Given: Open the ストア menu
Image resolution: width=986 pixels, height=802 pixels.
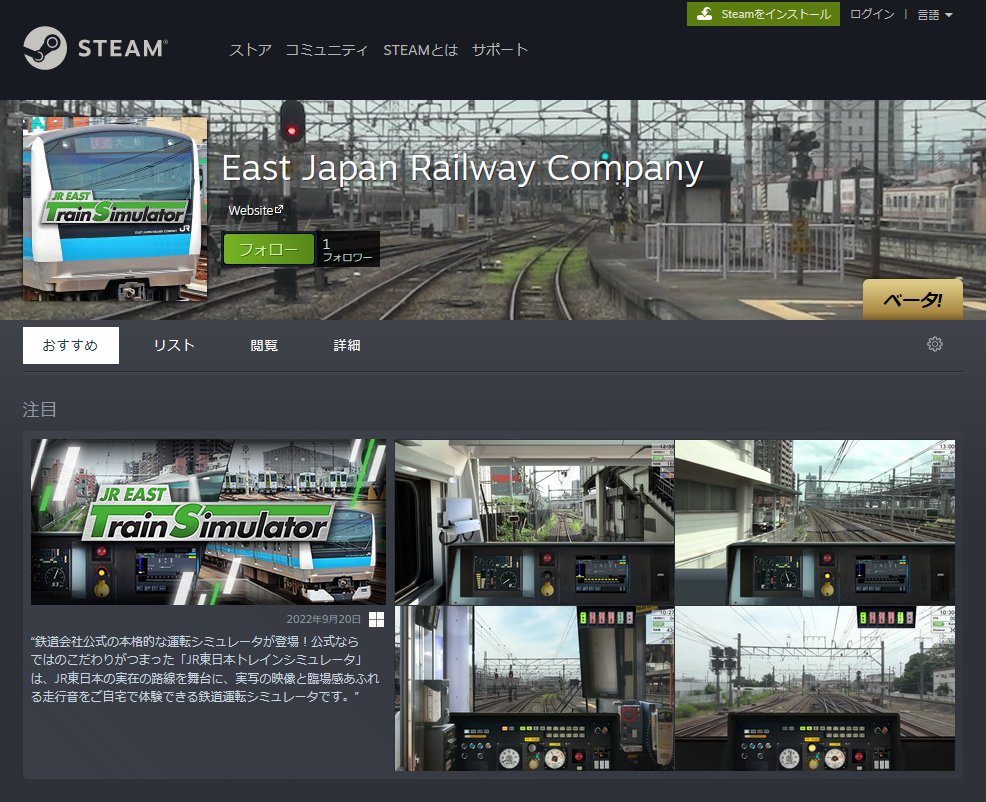Looking at the screenshot, I should pos(250,50).
